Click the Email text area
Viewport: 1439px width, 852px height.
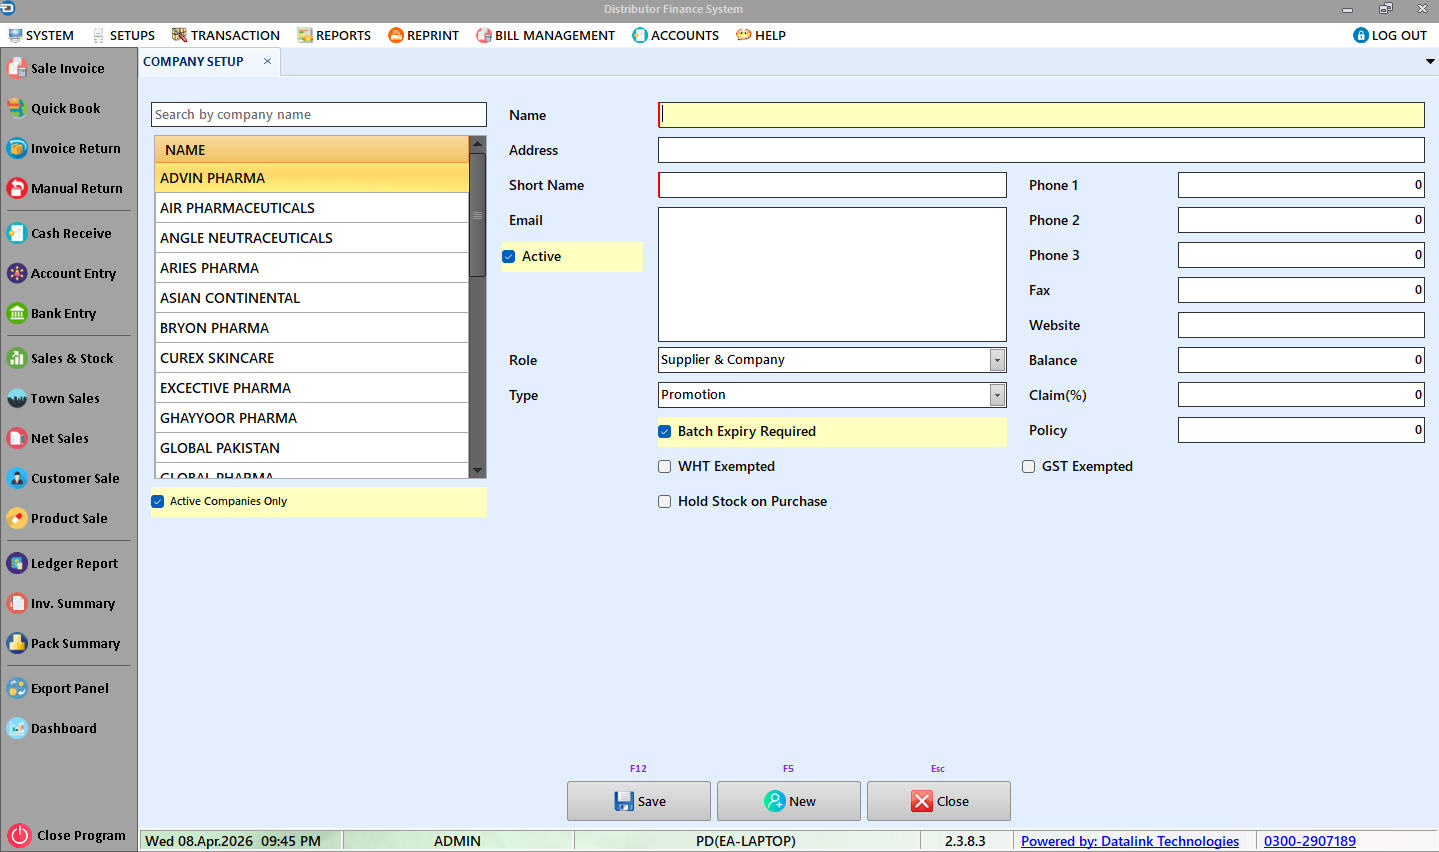[832, 274]
